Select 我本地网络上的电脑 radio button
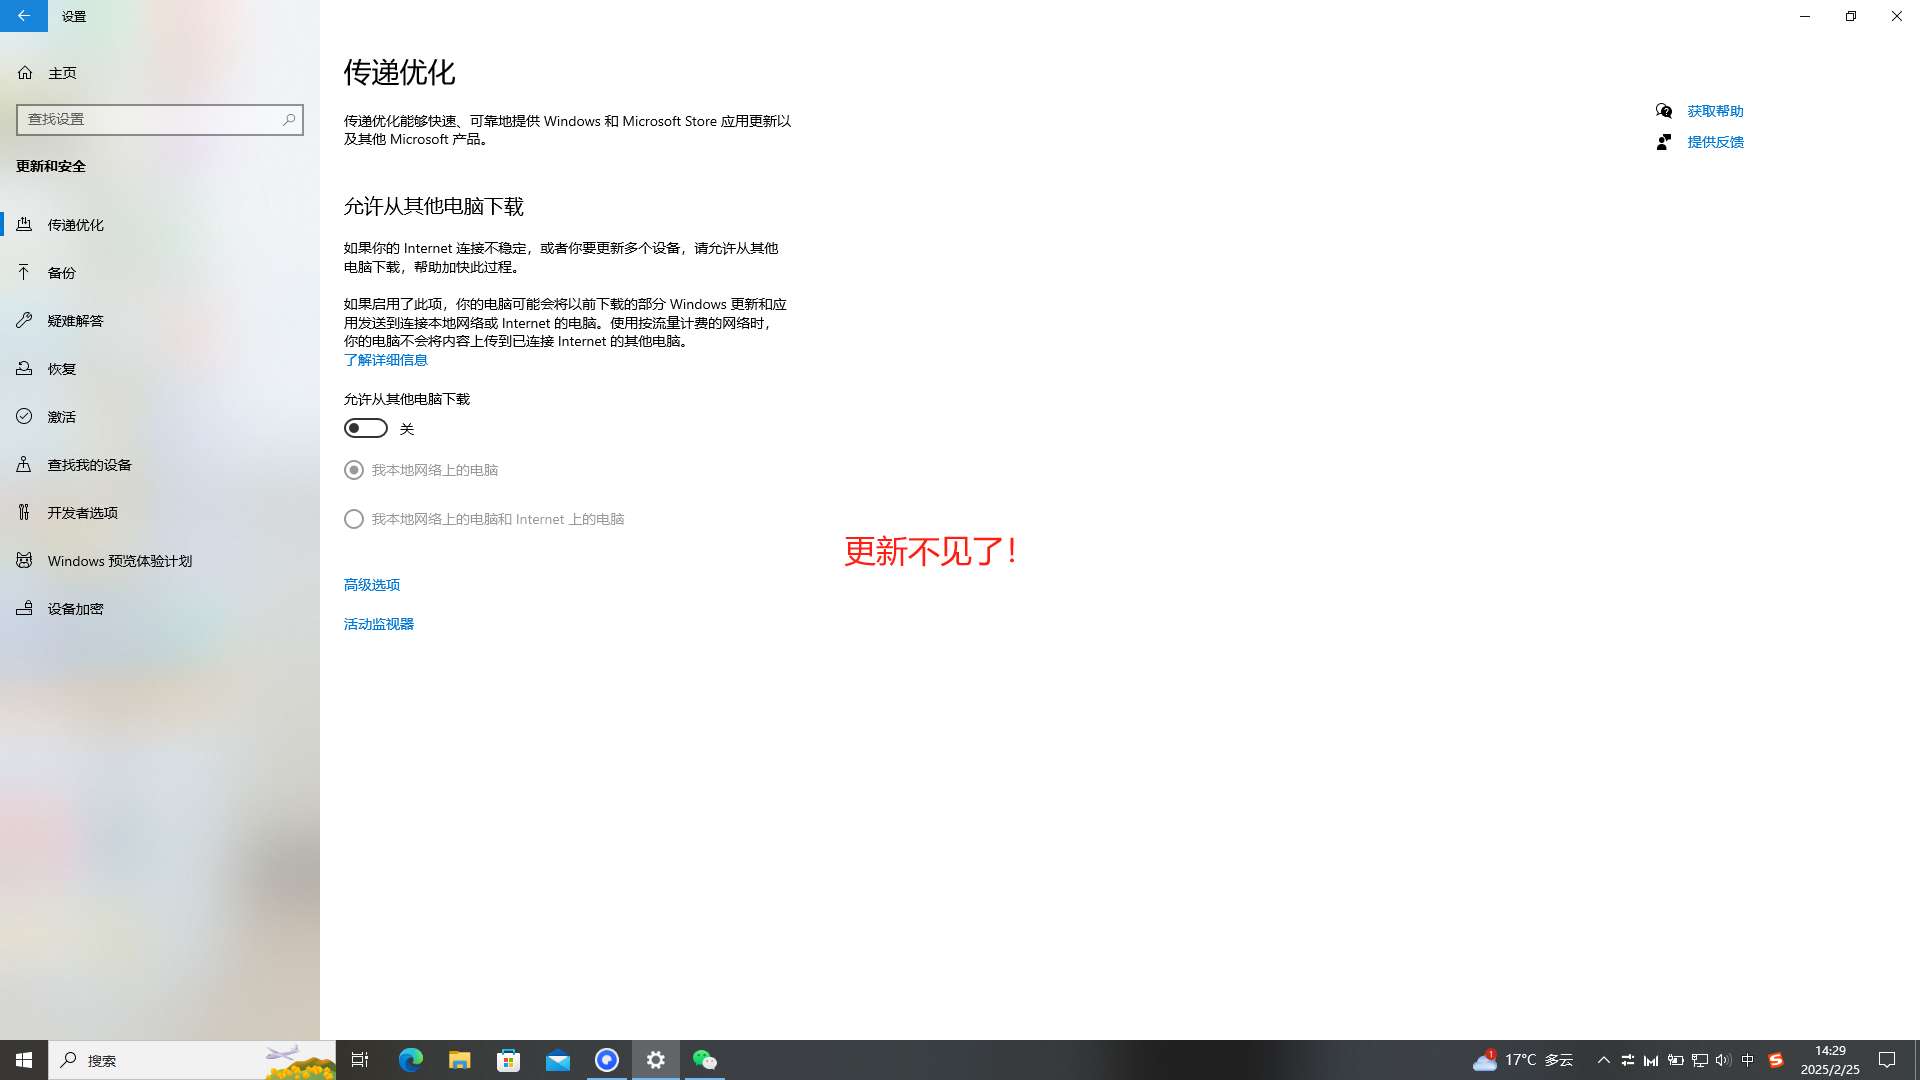The height and width of the screenshot is (1080, 1920). pos(353,469)
